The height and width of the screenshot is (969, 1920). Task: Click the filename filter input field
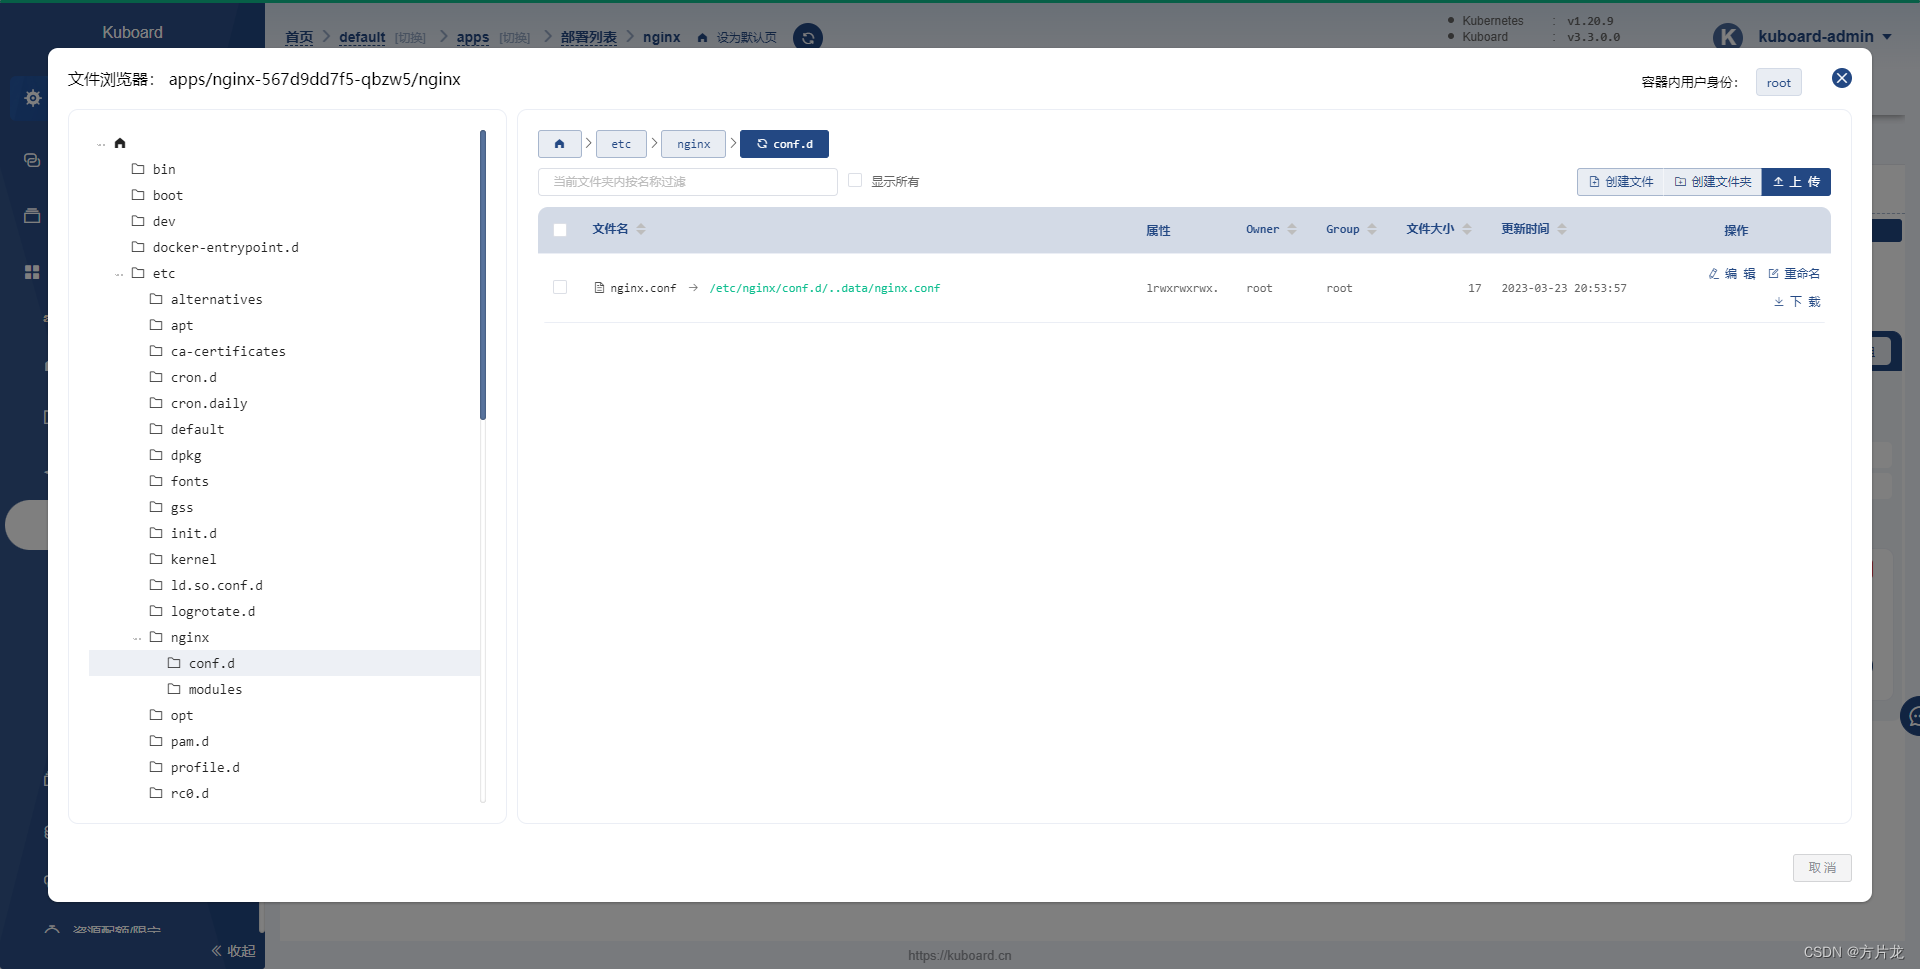(x=687, y=181)
